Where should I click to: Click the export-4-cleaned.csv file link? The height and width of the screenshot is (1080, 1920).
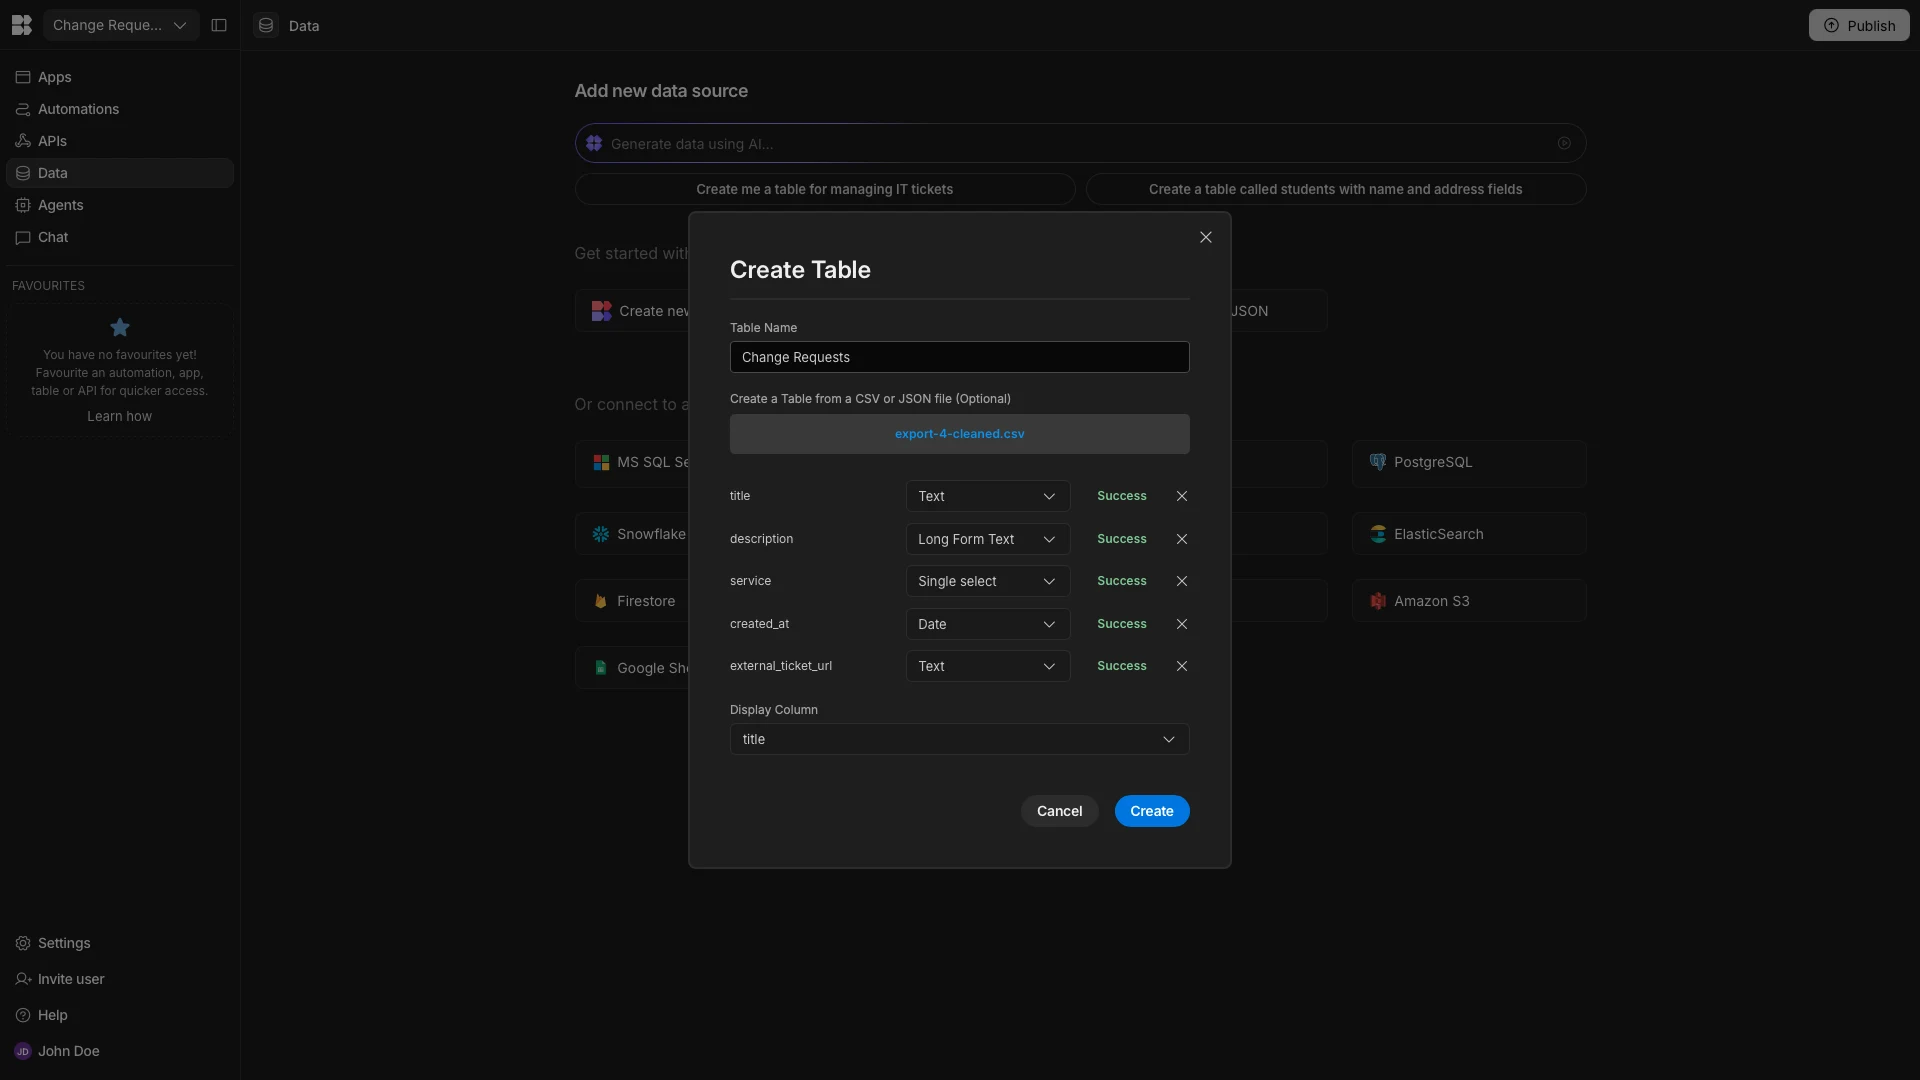click(958, 434)
